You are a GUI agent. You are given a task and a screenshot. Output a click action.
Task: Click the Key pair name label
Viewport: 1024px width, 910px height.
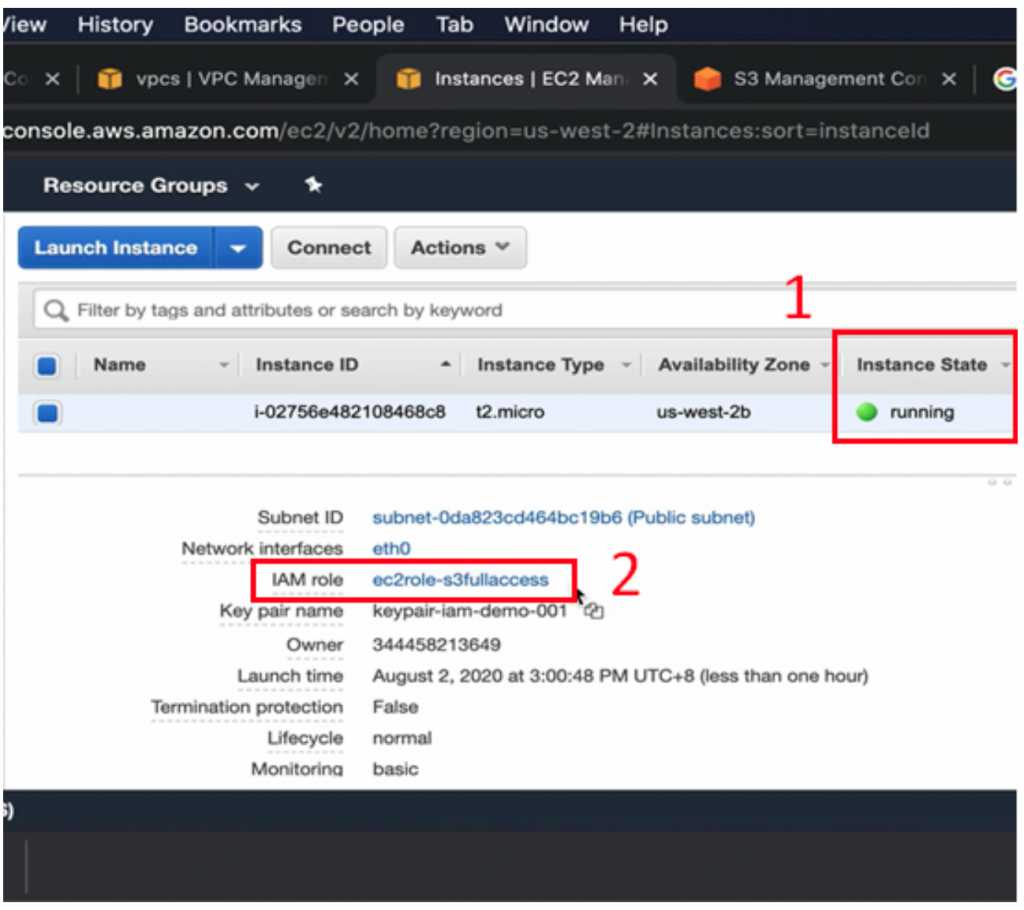pos(281,611)
